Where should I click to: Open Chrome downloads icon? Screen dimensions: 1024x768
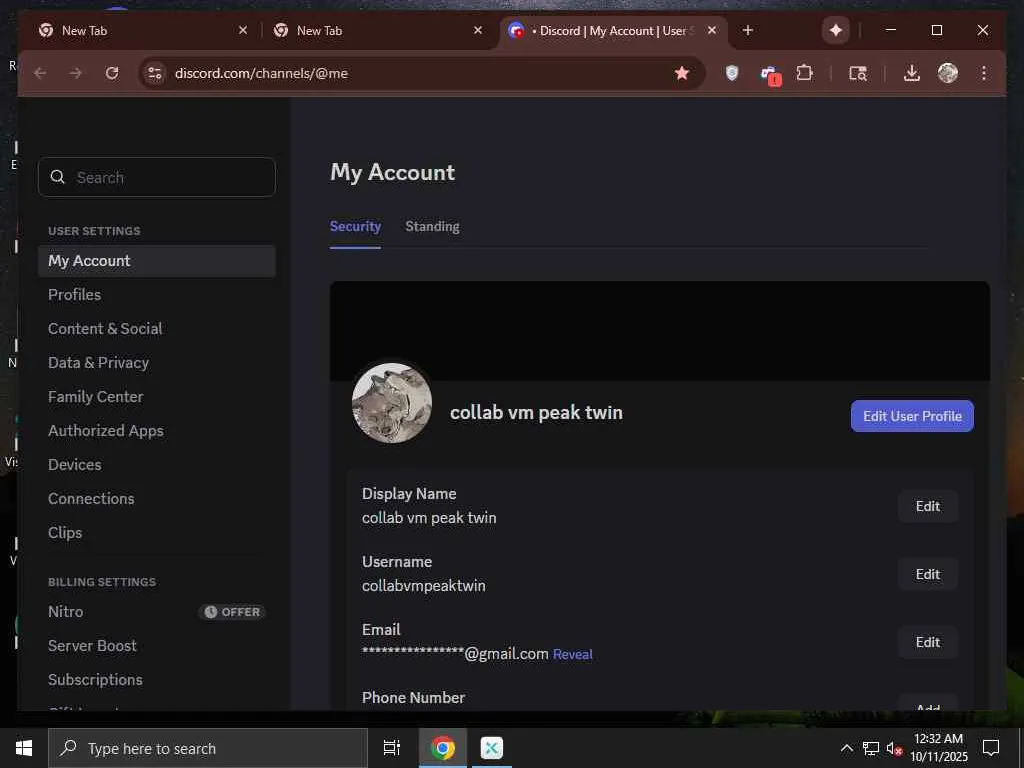(x=912, y=73)
